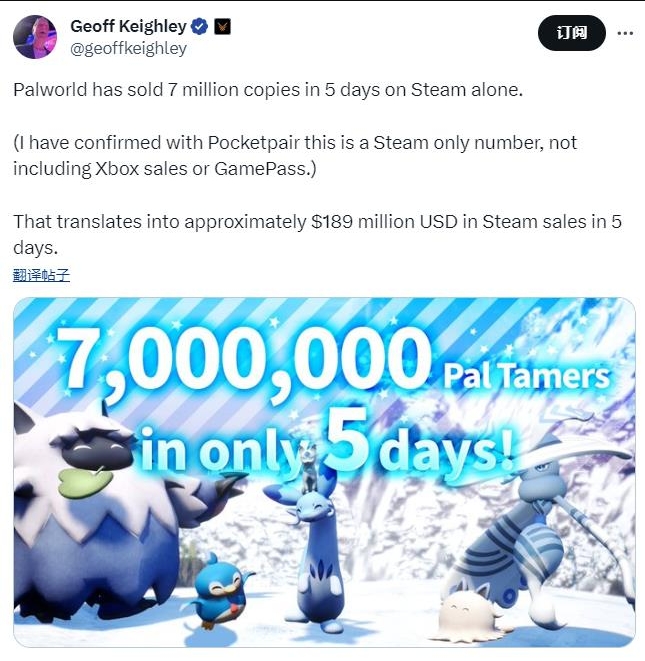
Task: Click the Pocketpair confirmation paragraph
Action: point(295,156)
